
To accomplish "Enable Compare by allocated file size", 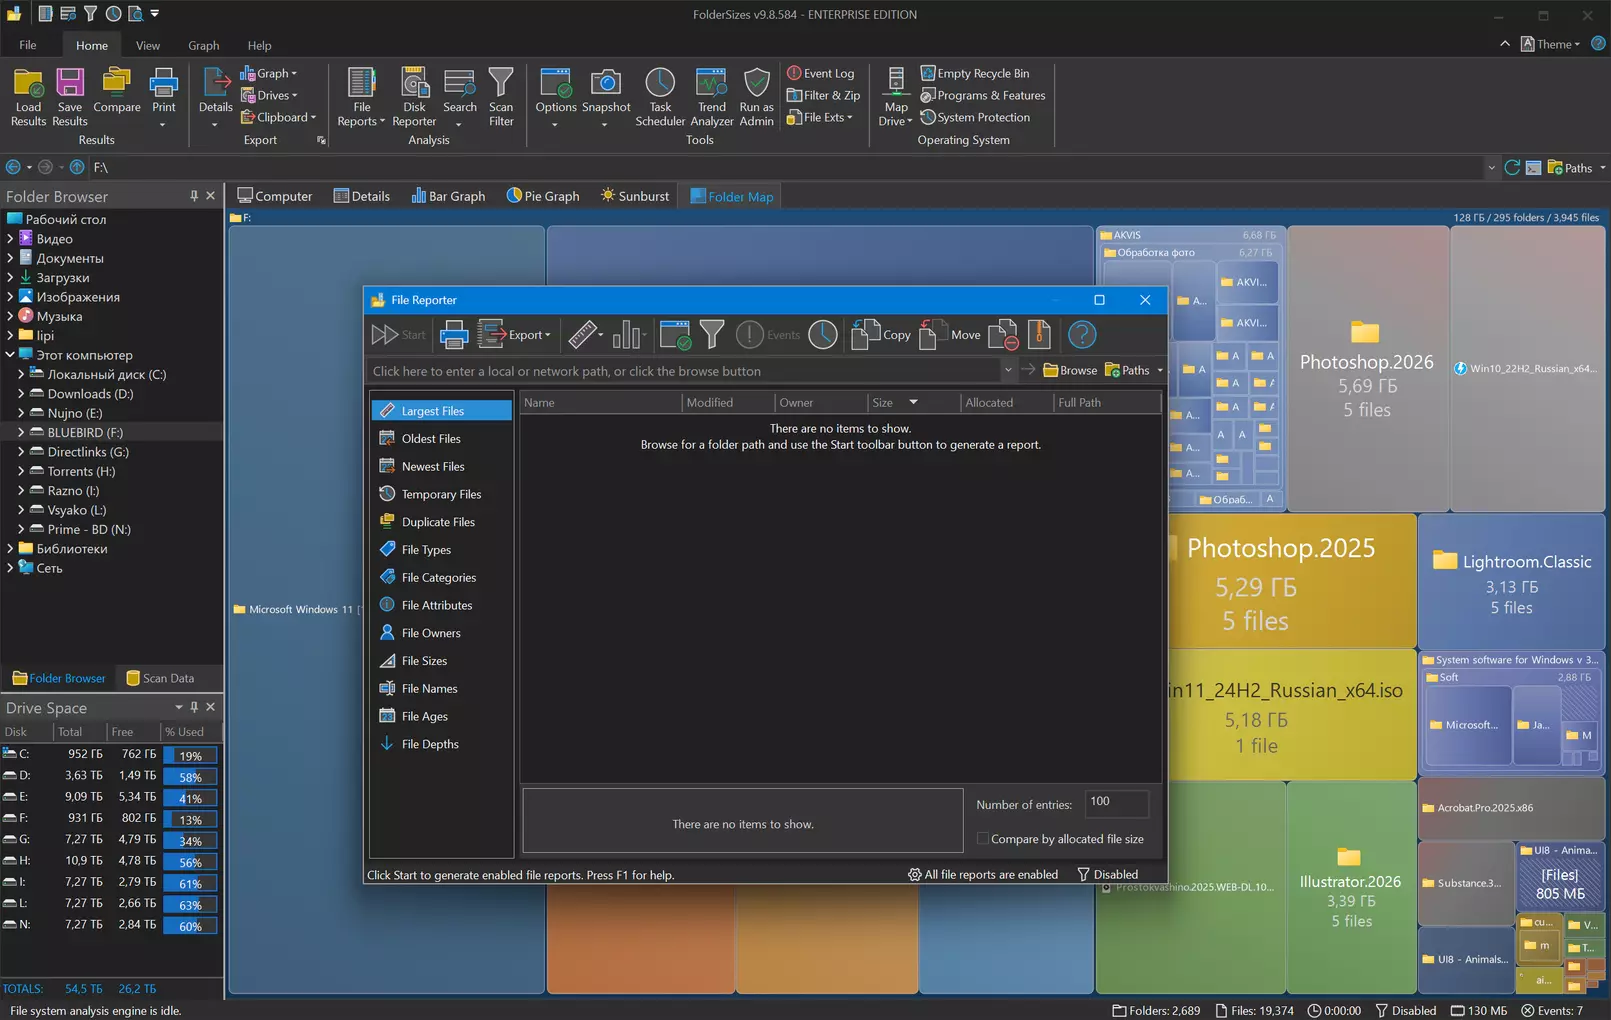I will point(983,839).
